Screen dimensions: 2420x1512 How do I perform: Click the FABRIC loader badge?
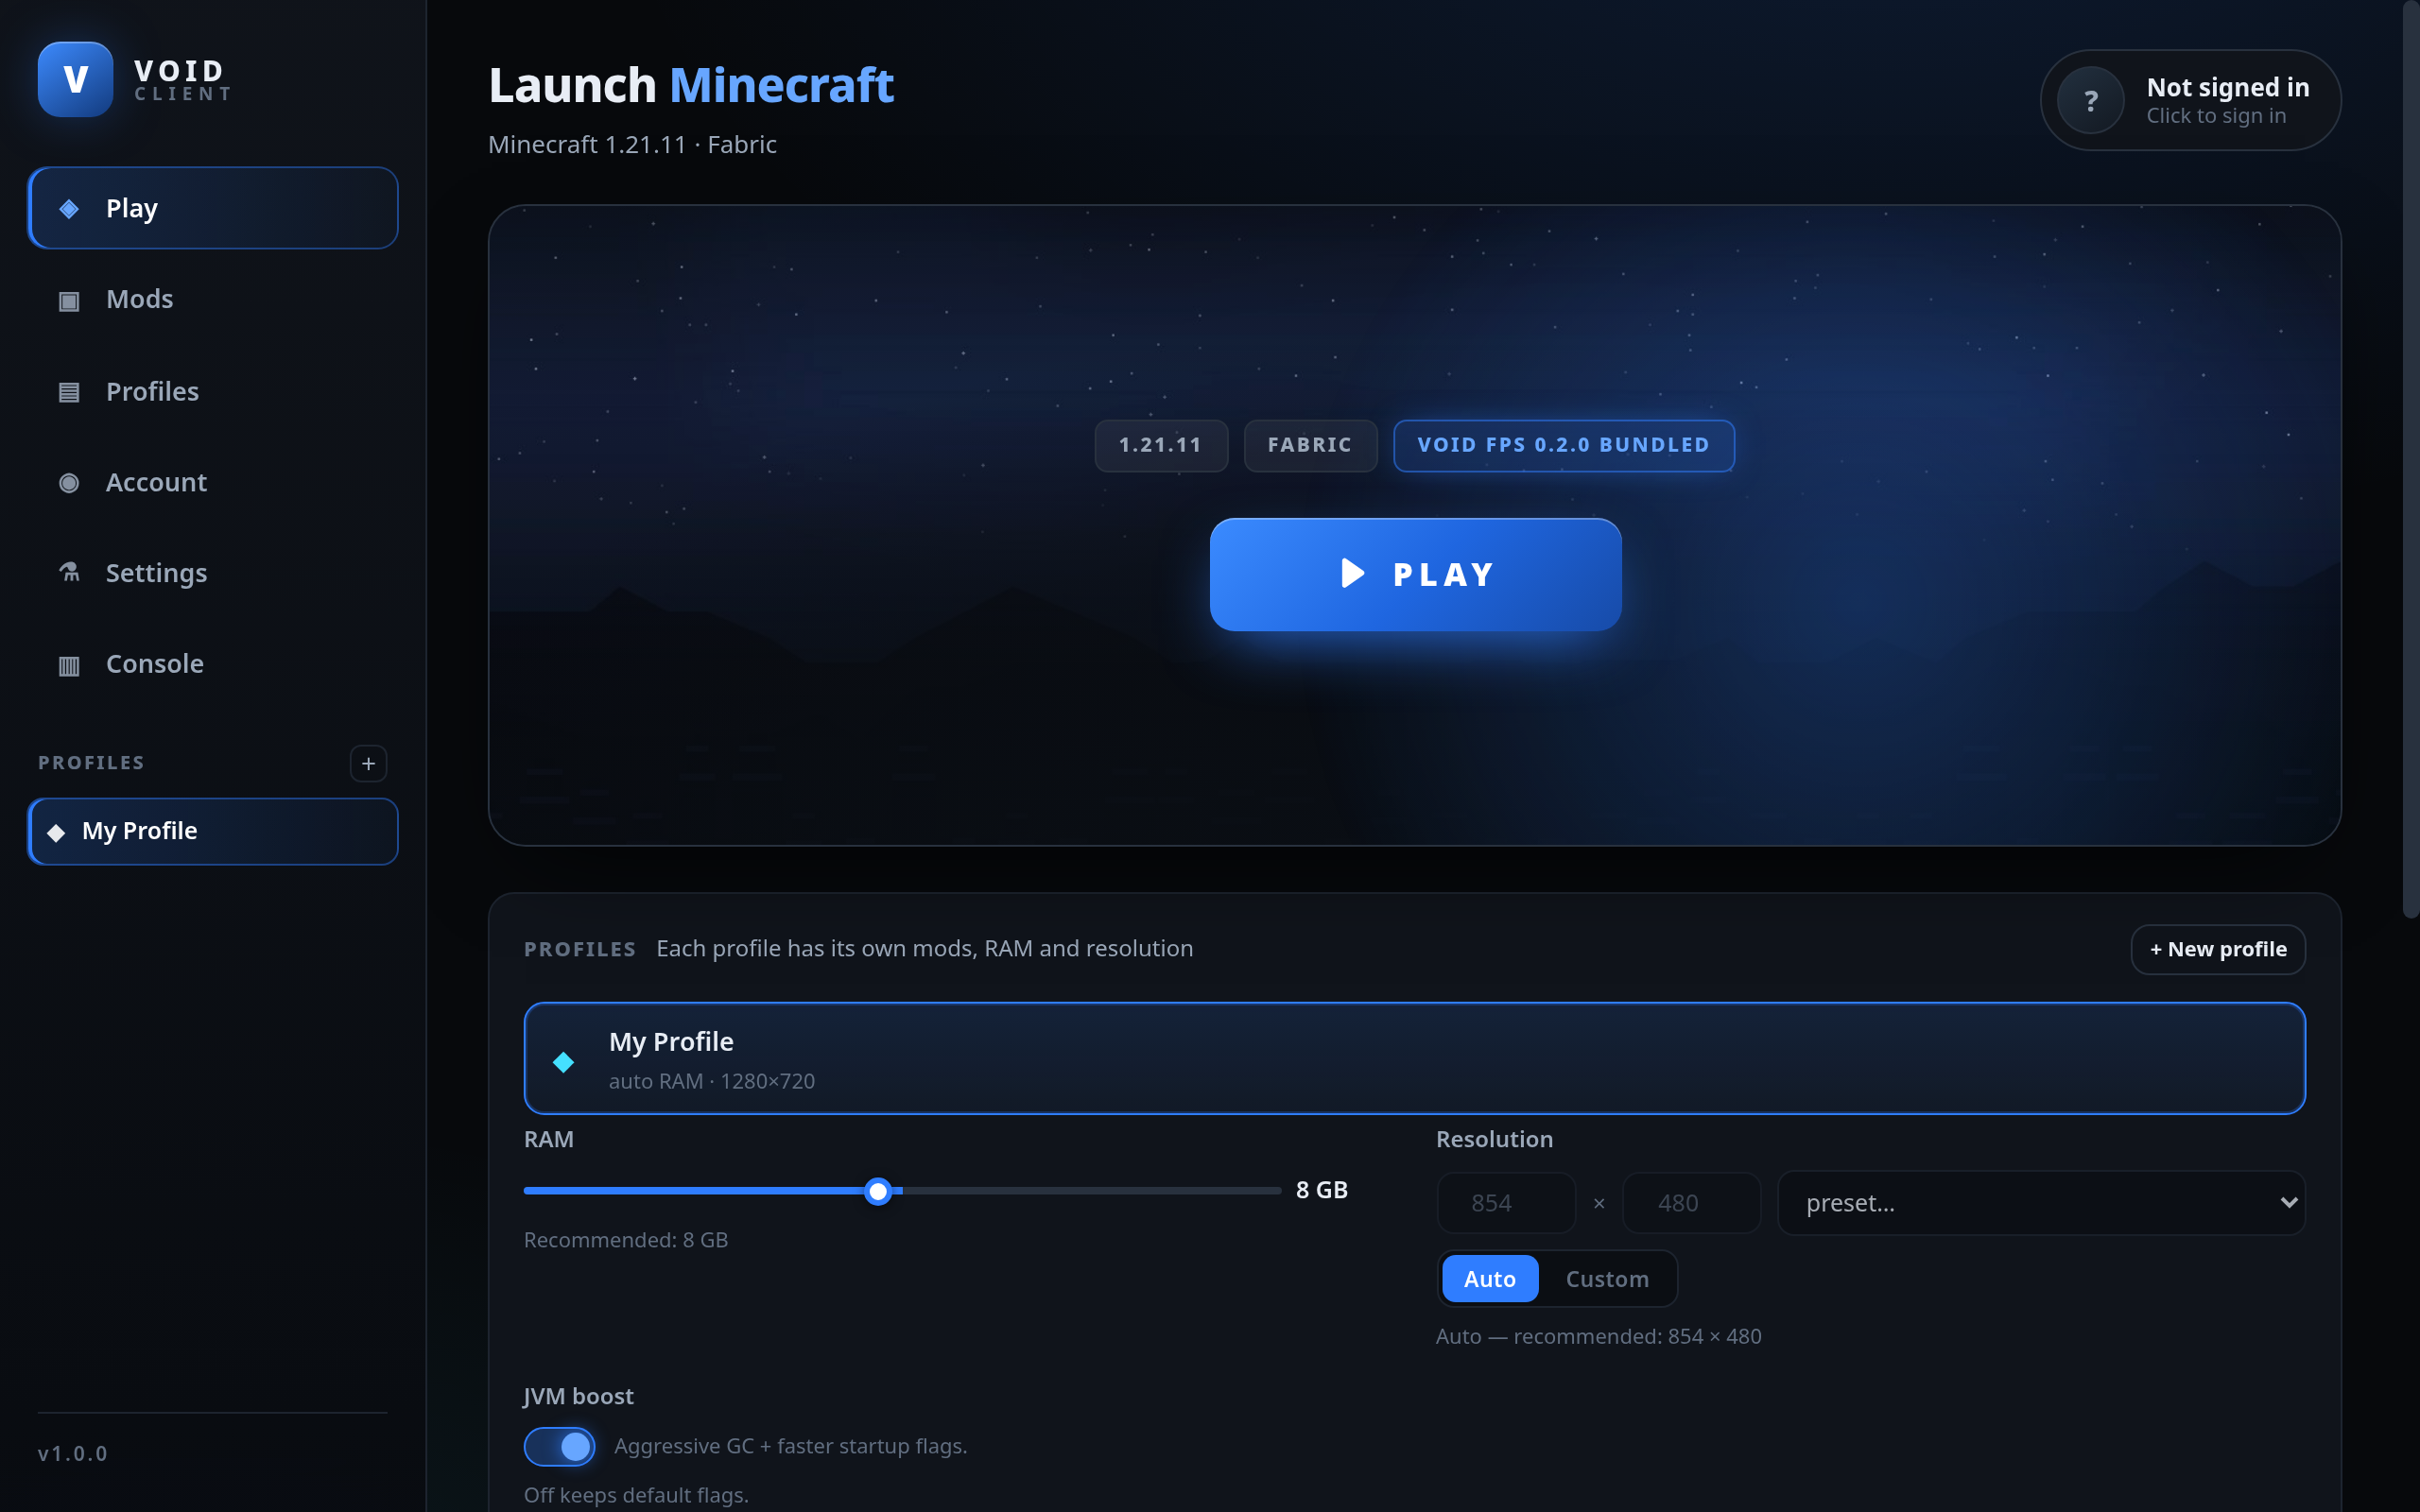[1310, 445]
